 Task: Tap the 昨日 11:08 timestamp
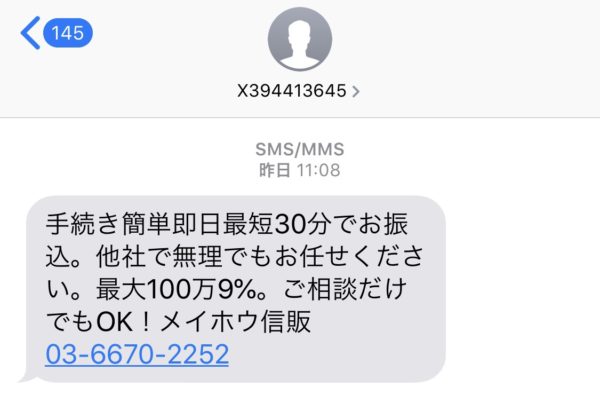tap(300, 170)
